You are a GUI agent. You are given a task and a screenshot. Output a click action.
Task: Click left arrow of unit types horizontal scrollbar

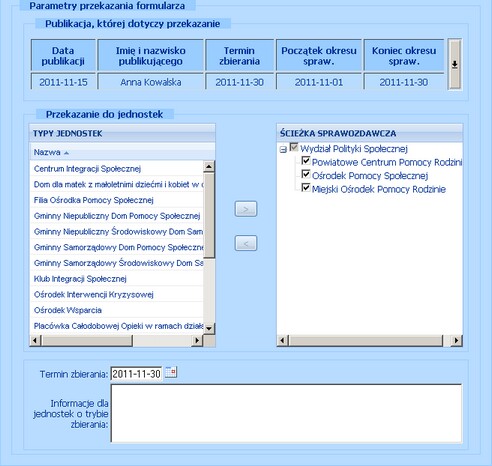tap(35, 341)
